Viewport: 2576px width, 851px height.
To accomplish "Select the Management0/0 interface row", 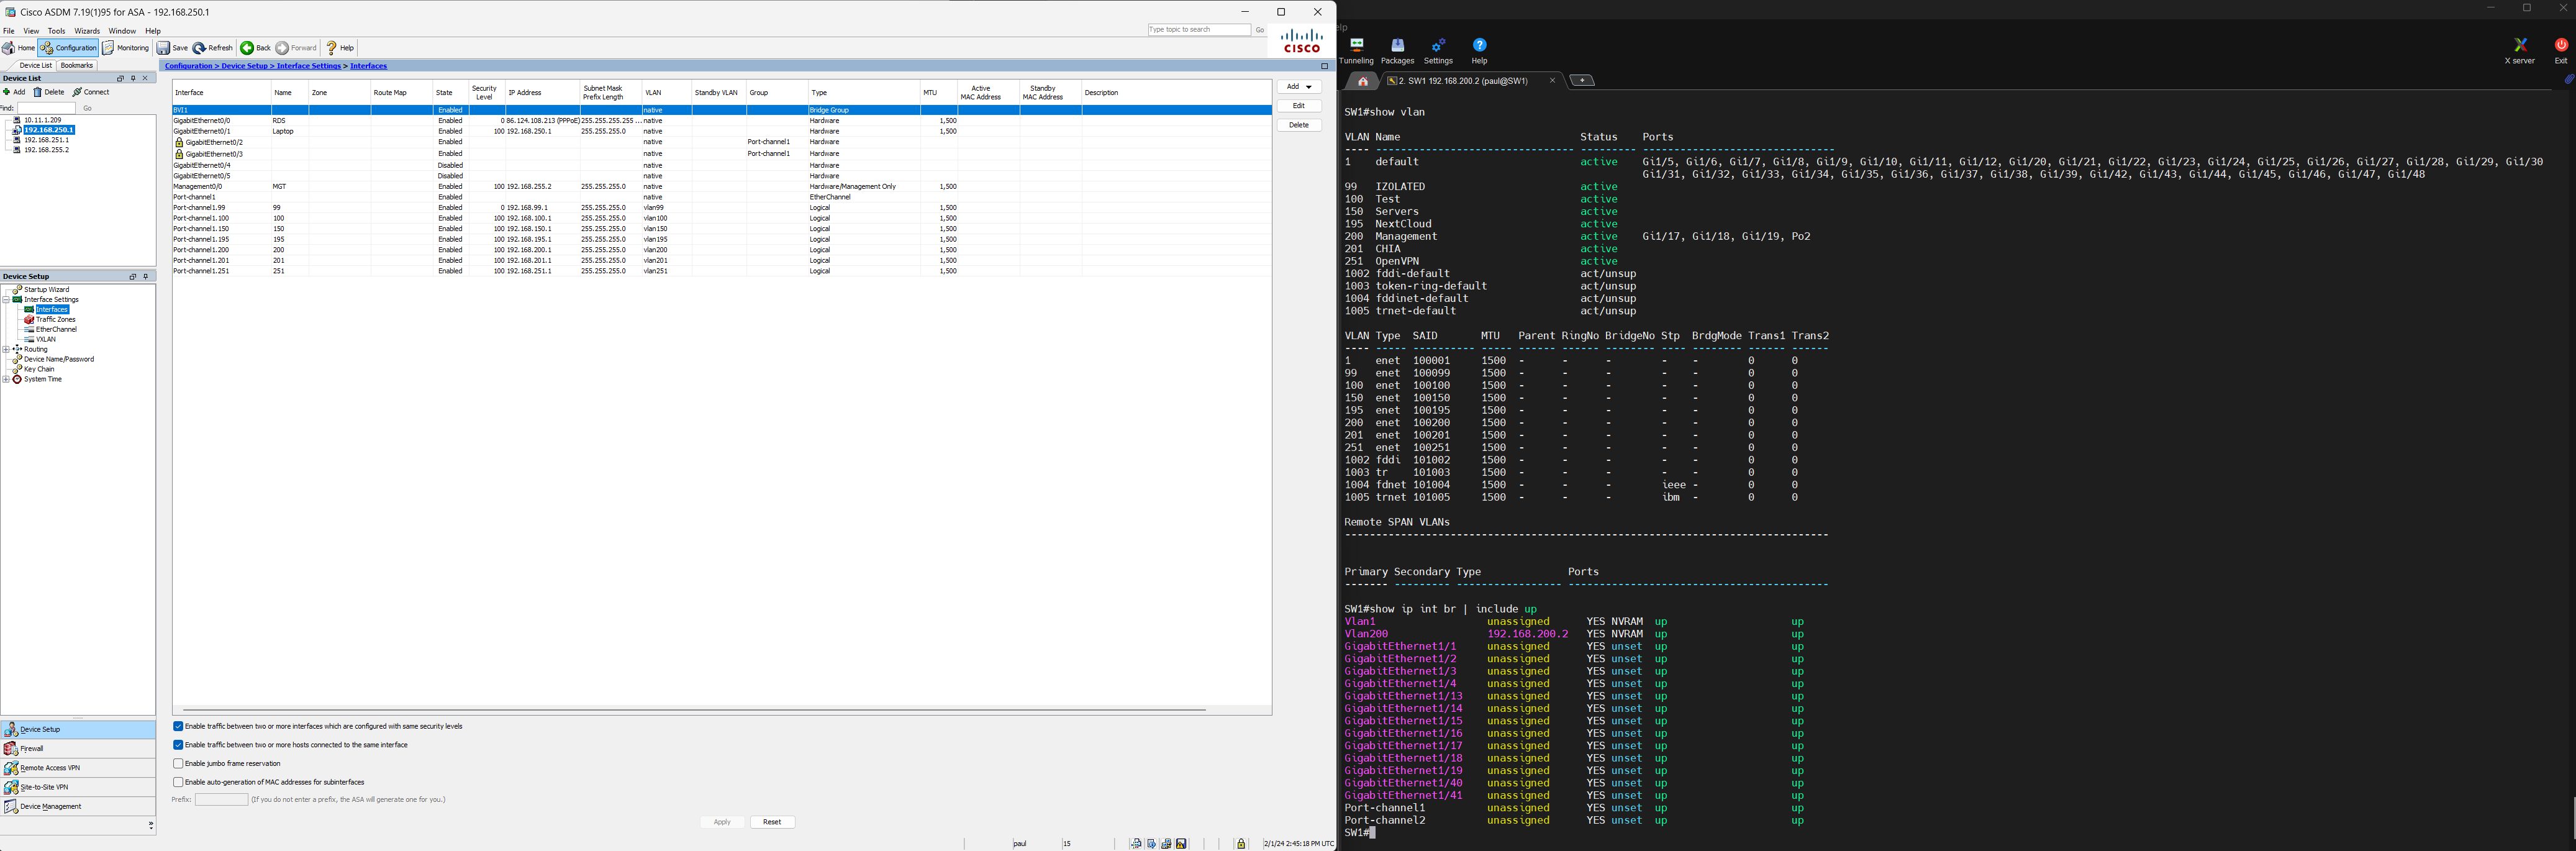I will coord(722,187).
